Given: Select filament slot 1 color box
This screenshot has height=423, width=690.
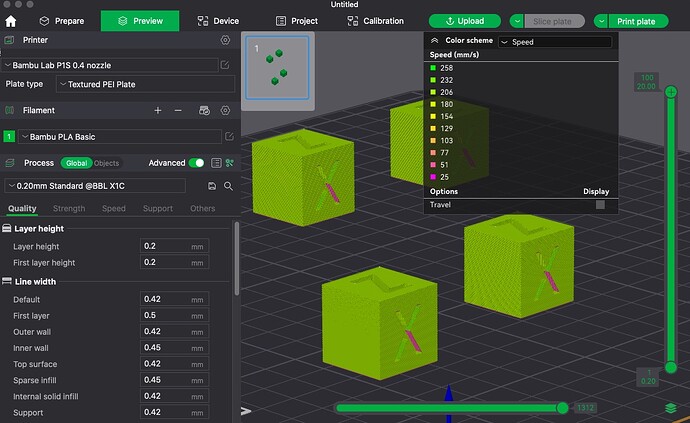Looking at the screenshot, I should click(x=9, y=136).
